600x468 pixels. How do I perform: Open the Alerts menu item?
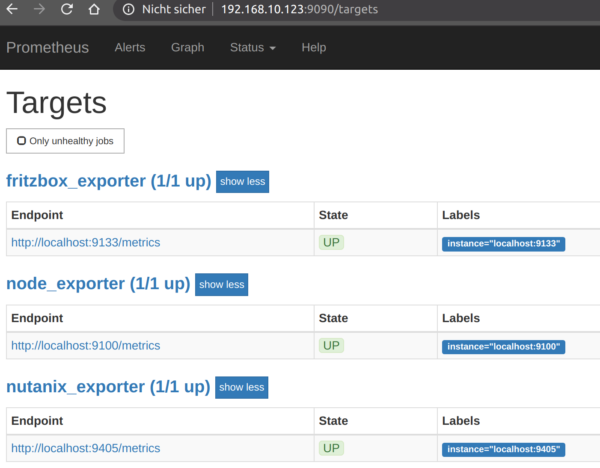pos(130,47)
